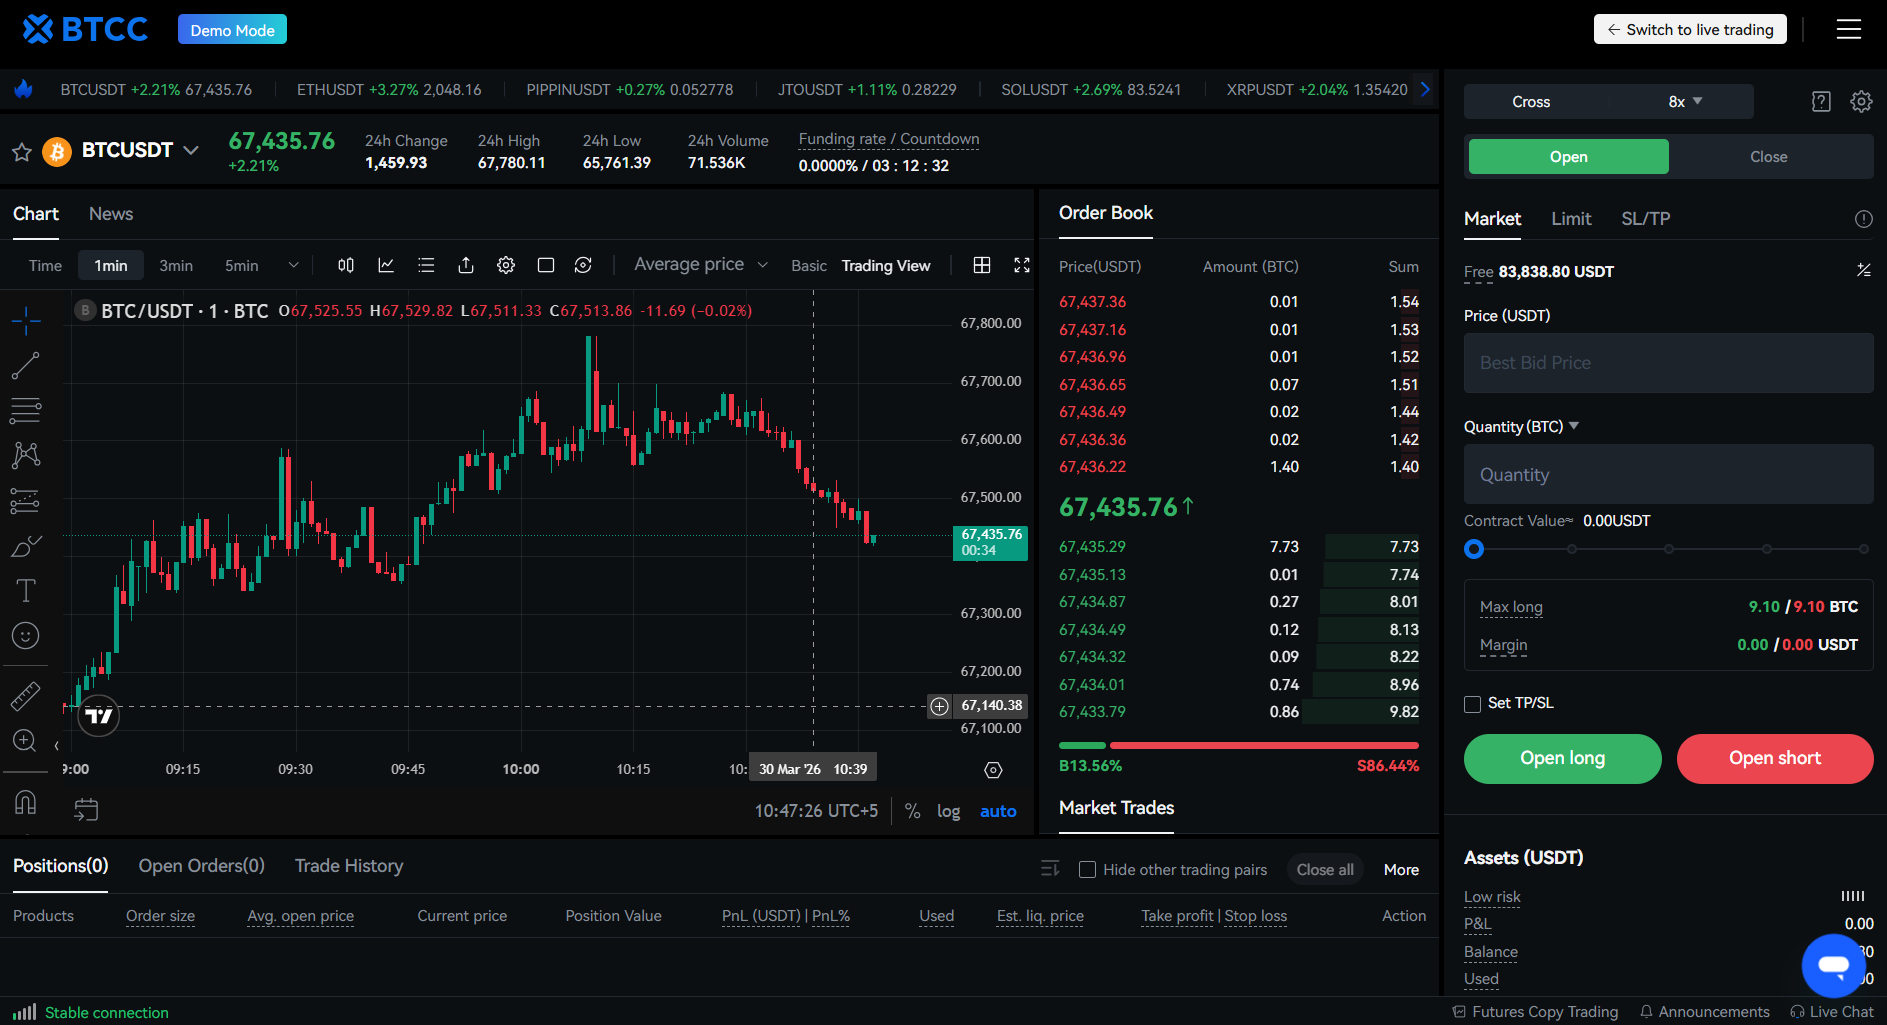
Task: Select the trend line drawing tool
Action: (x=25, y=366)
